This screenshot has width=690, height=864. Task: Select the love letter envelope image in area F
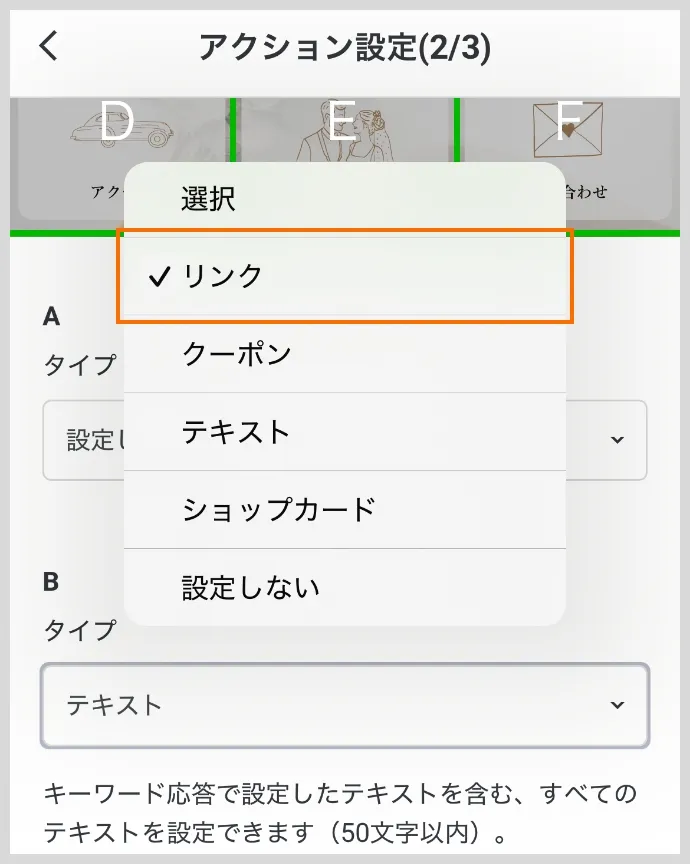(570, 130)
